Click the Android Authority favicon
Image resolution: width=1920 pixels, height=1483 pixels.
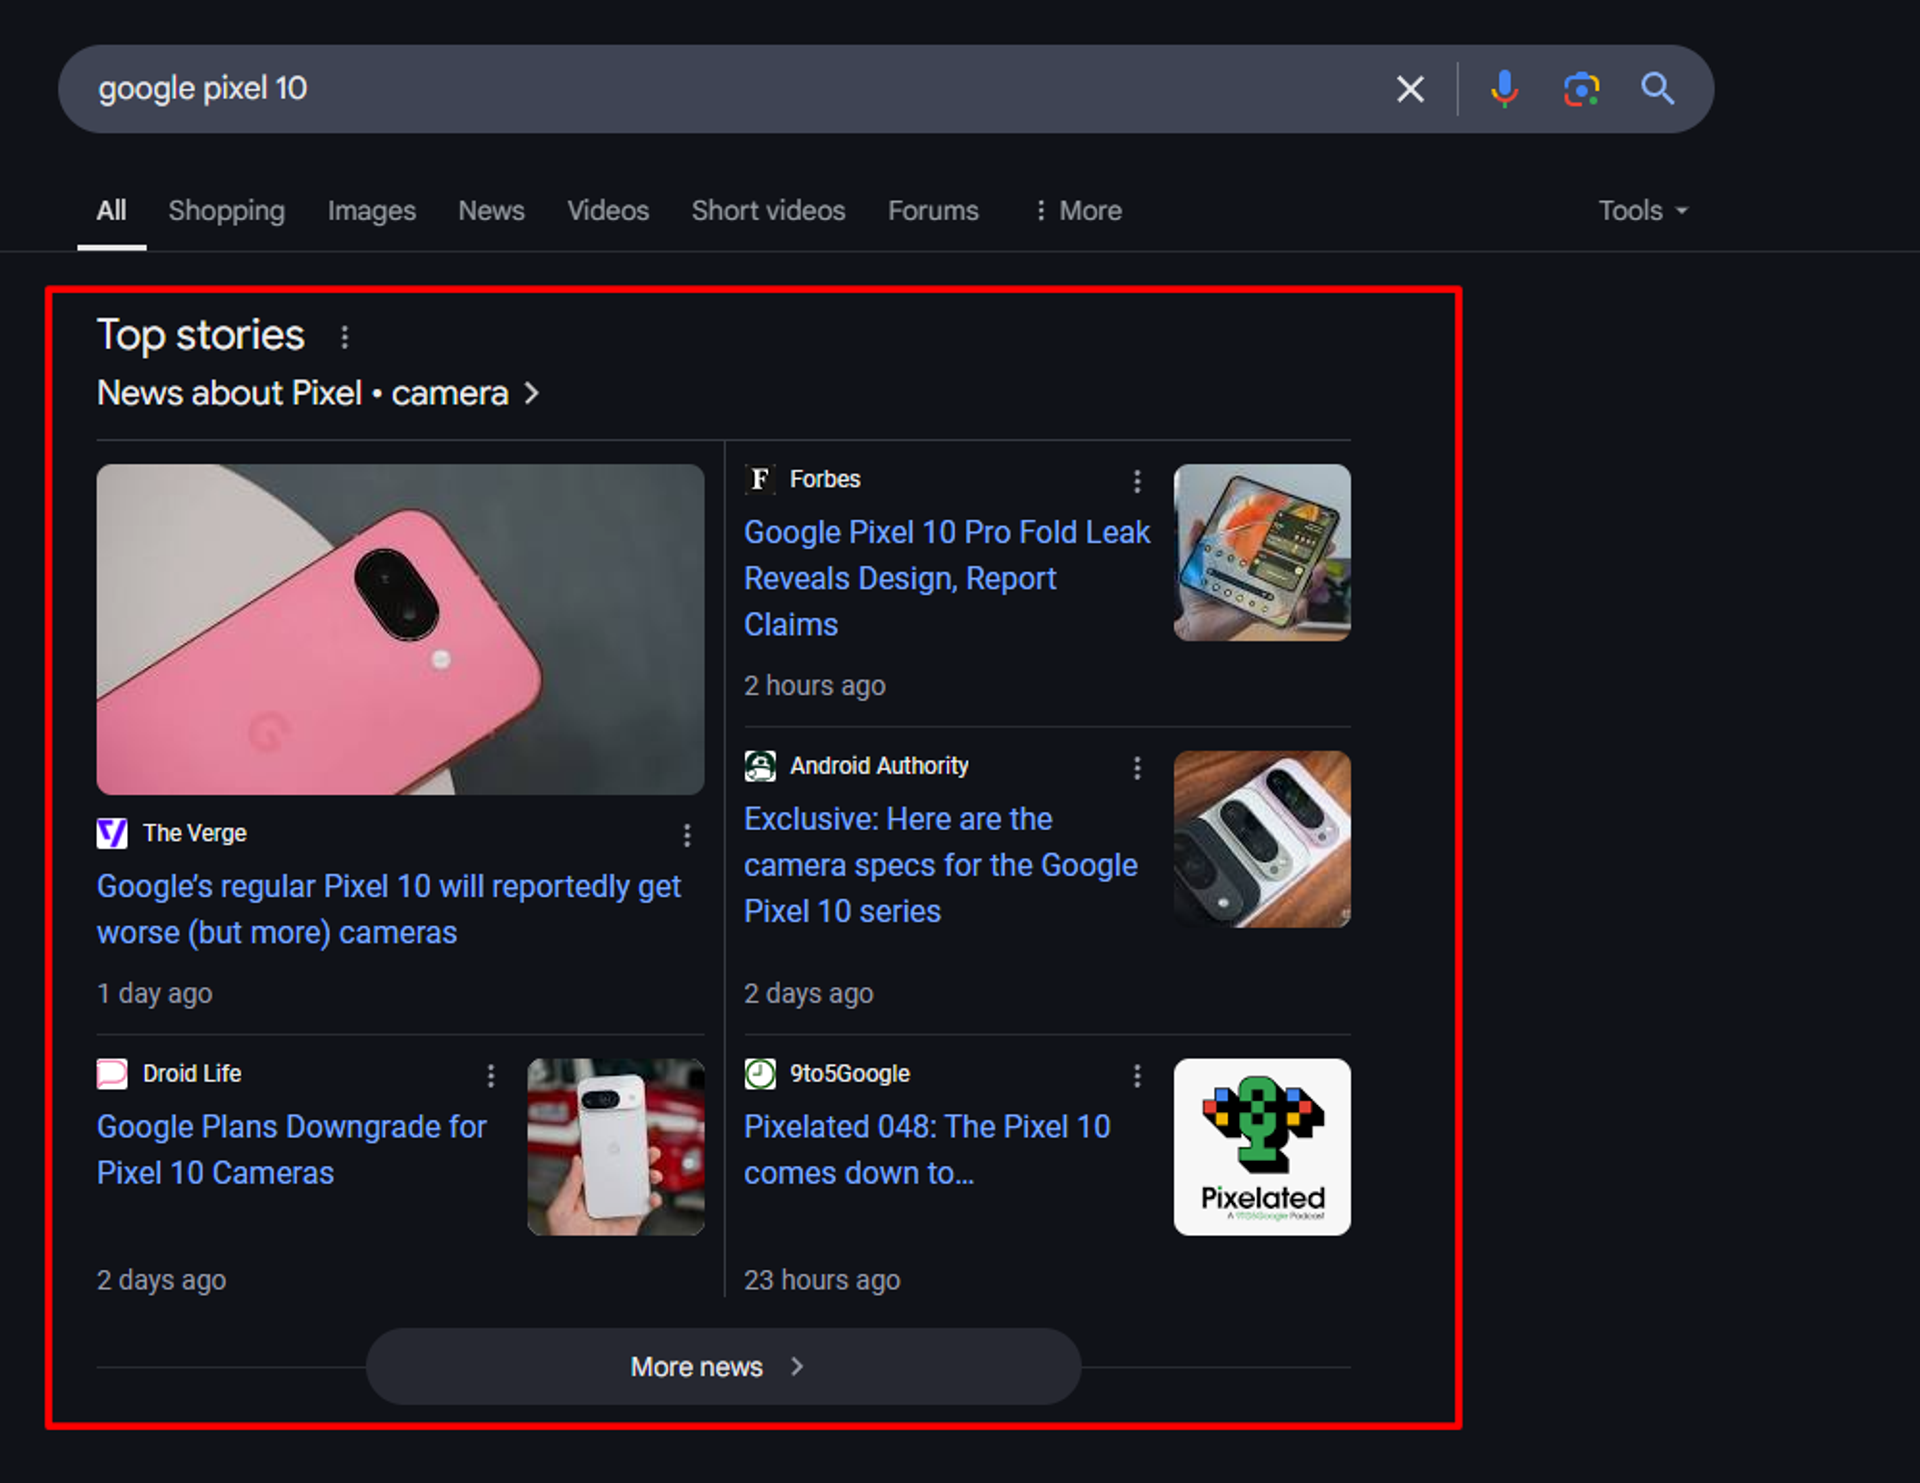point(760,766)
